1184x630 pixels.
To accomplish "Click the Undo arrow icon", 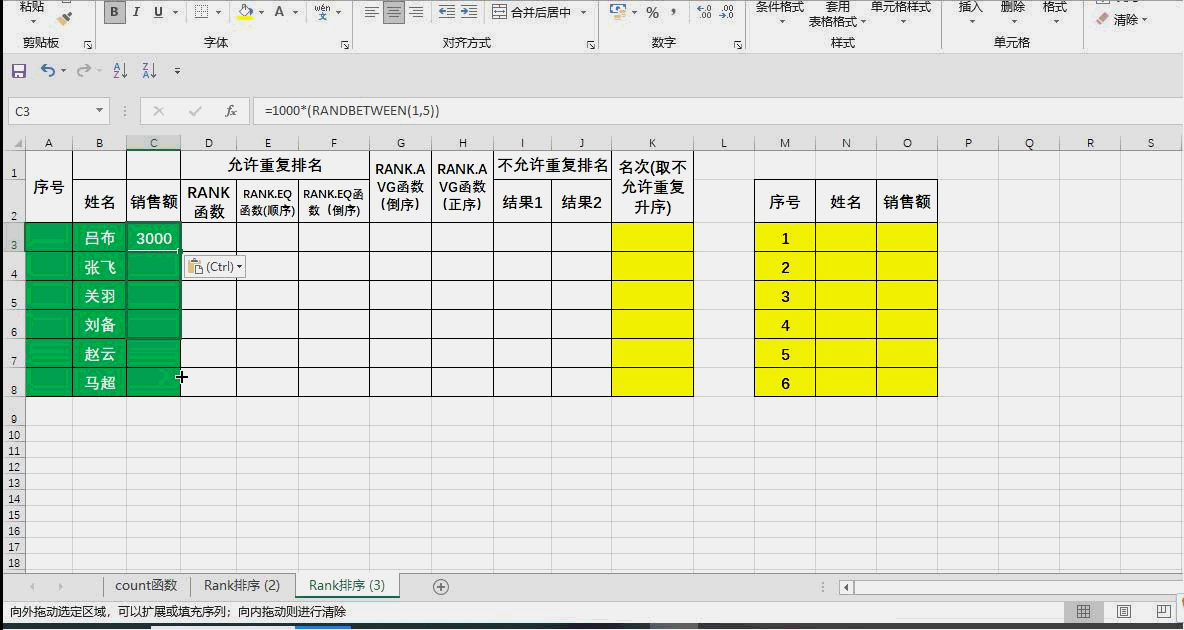I will (48, 70).
